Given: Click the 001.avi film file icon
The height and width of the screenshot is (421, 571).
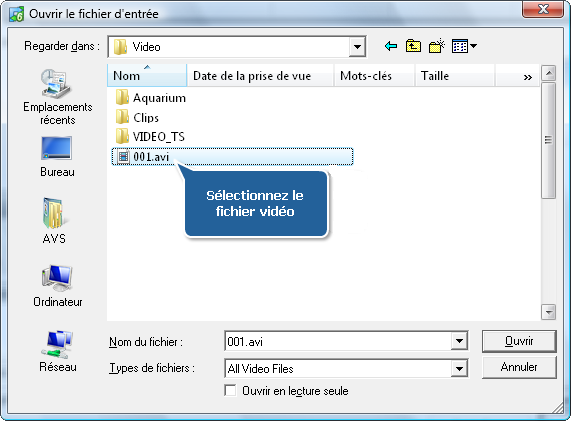Looking at the screenshot, I should (x=123, y=157).
